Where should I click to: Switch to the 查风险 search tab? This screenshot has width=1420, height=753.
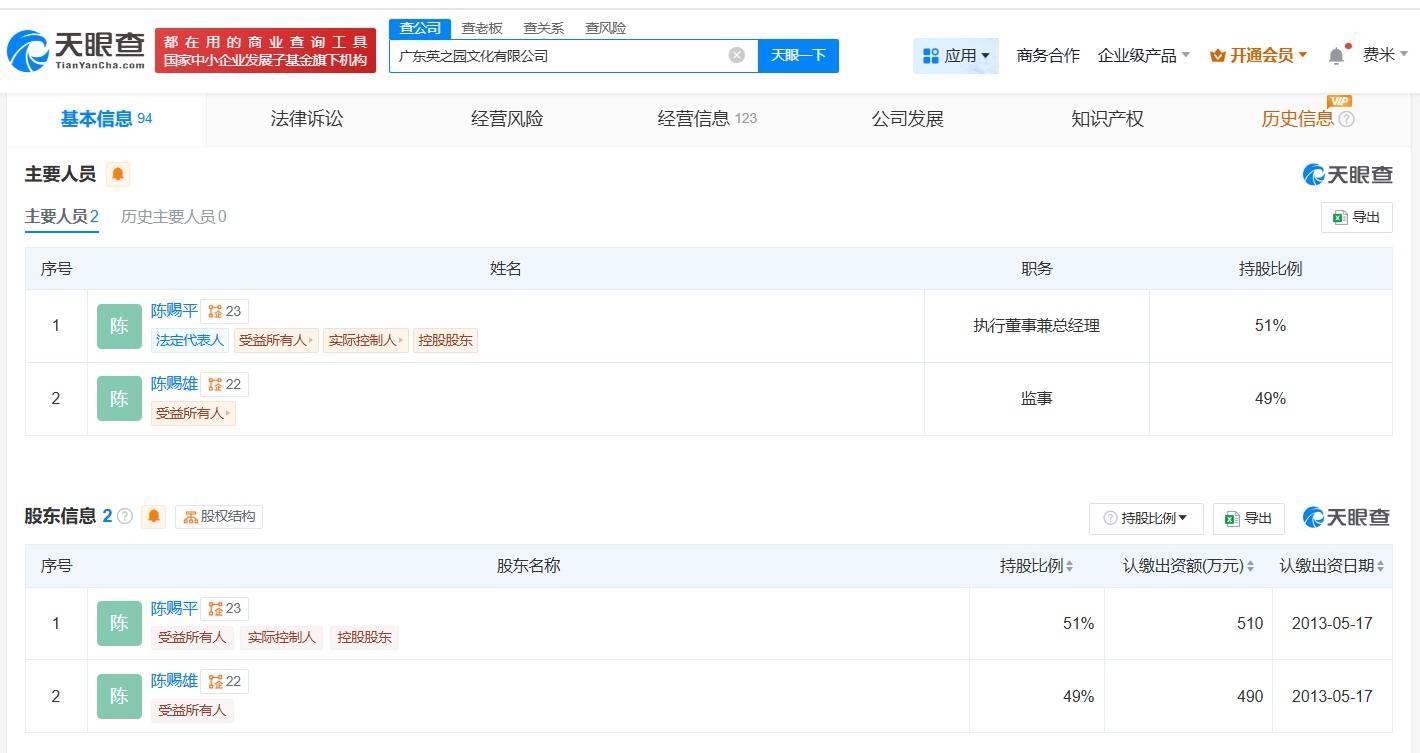[606, 28]
